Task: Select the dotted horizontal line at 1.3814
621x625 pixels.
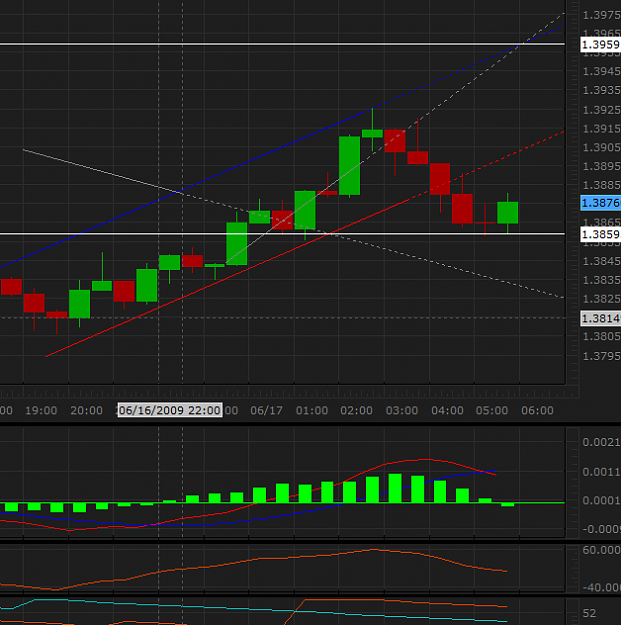Action: pos(282,318)
